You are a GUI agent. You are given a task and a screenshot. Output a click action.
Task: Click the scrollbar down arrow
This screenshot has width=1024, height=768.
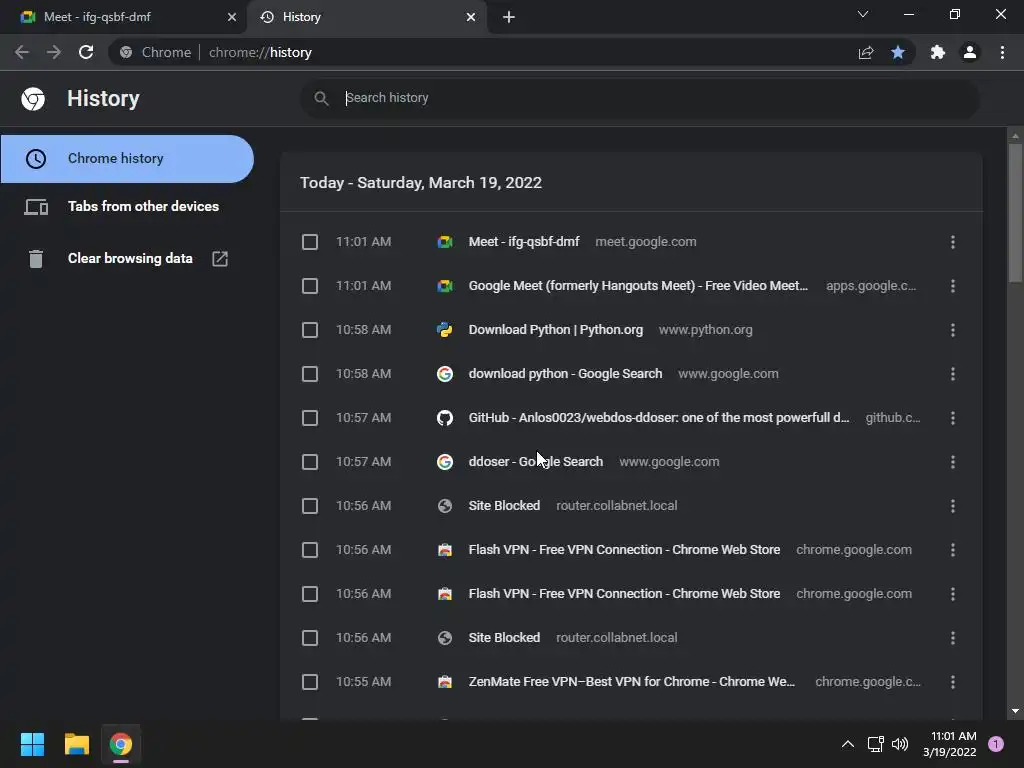1015,712
